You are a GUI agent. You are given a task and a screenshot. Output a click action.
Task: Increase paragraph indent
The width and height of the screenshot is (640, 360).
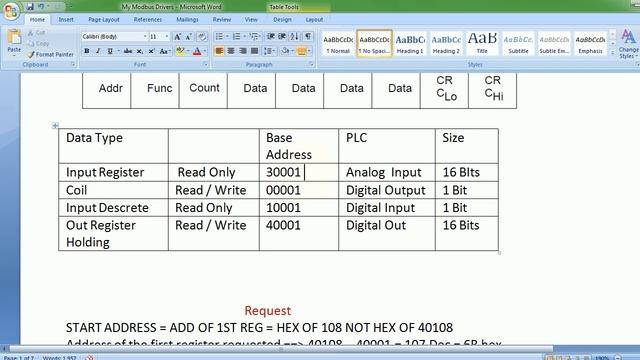pos(282,37)
